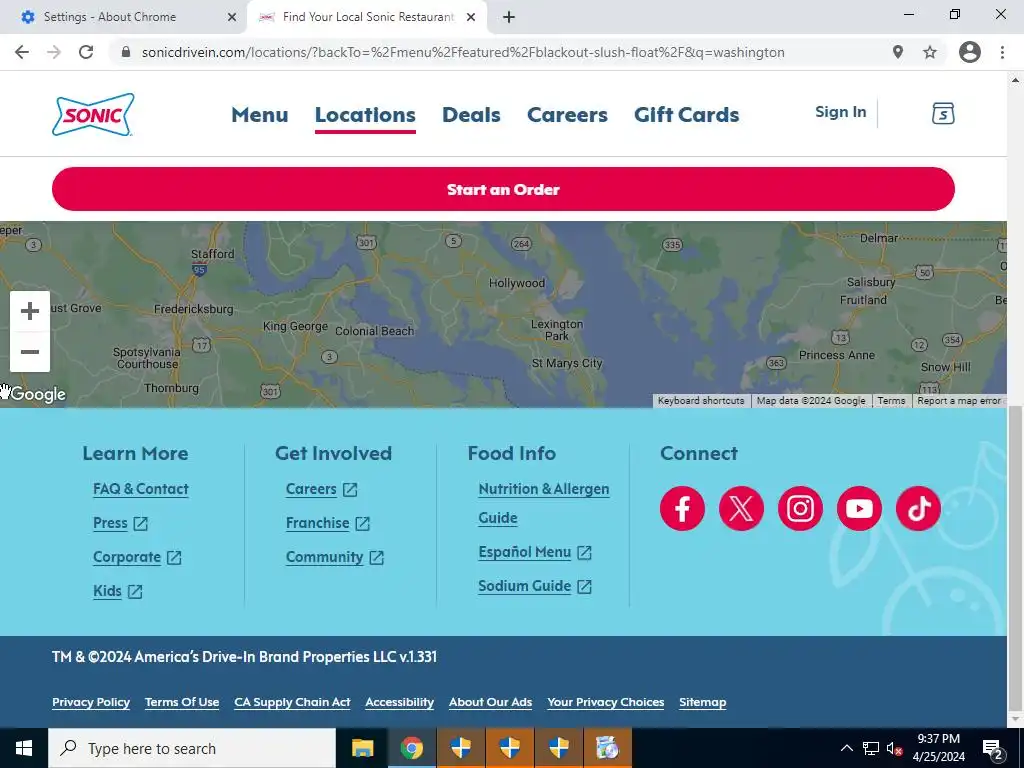Screen dimensions: 1024x768
Task: Open Chrome profile avatar
Action: click(x=970, y=52)
